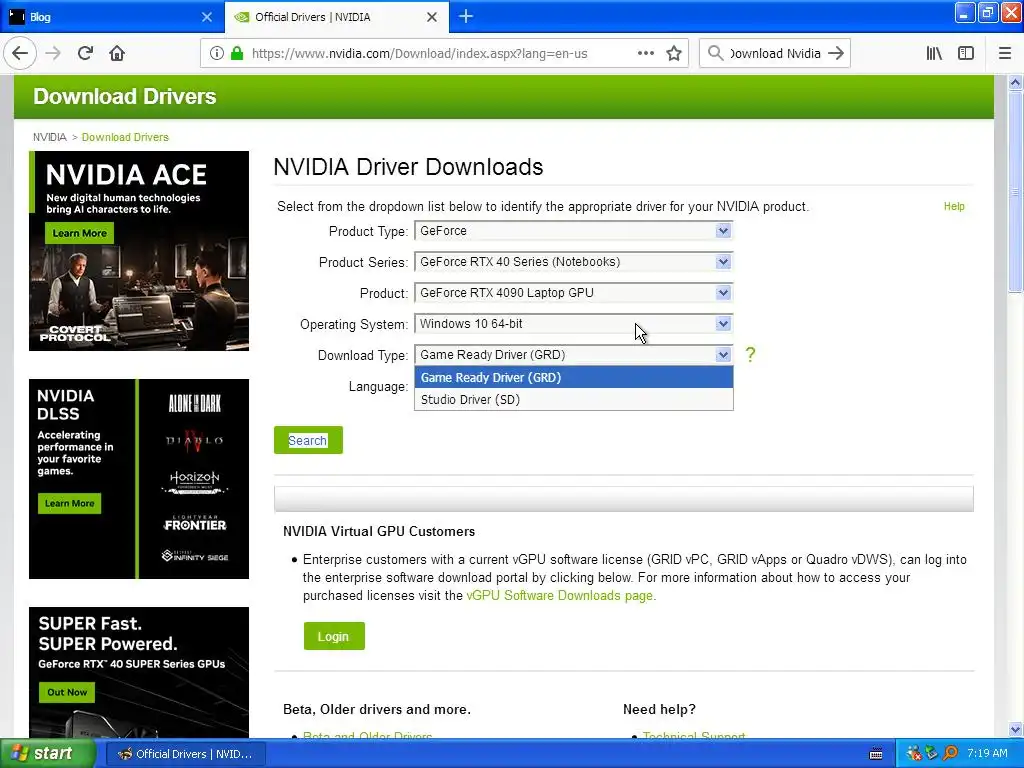
Task: Click NVIDIA Virtual GPU Customers heading
Action: (x=379, y=532)
